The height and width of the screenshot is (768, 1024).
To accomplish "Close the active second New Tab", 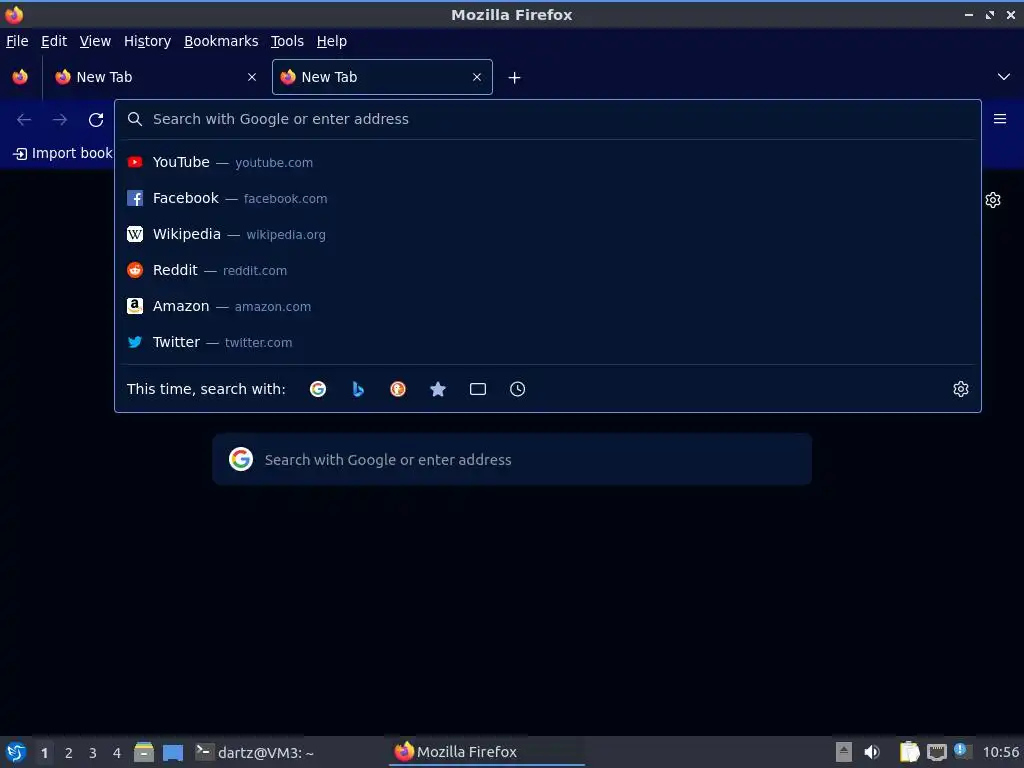I will (x=477, y=77).
